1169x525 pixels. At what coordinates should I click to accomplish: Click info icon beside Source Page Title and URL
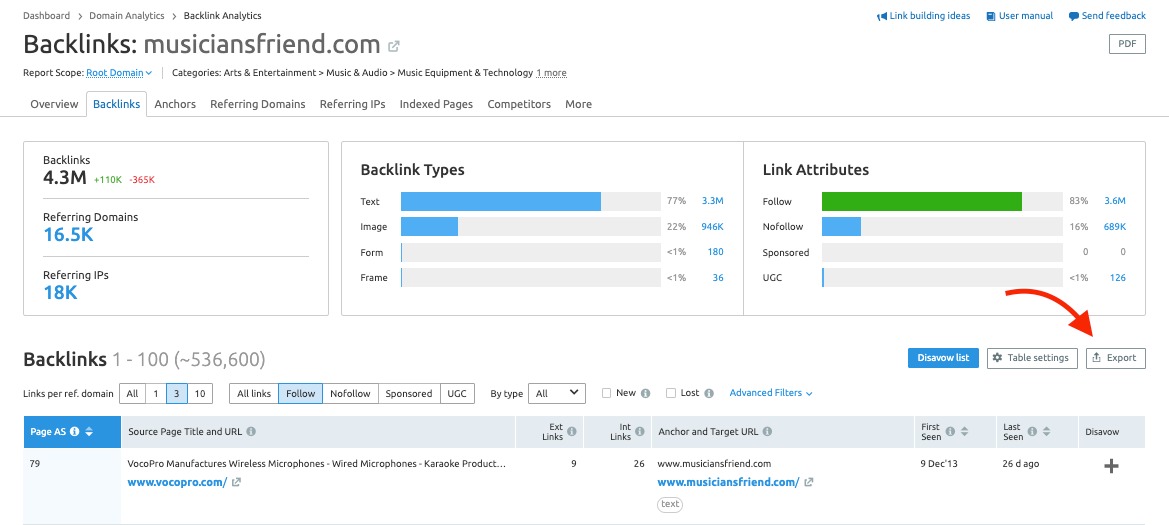click(x=251, y=432)
